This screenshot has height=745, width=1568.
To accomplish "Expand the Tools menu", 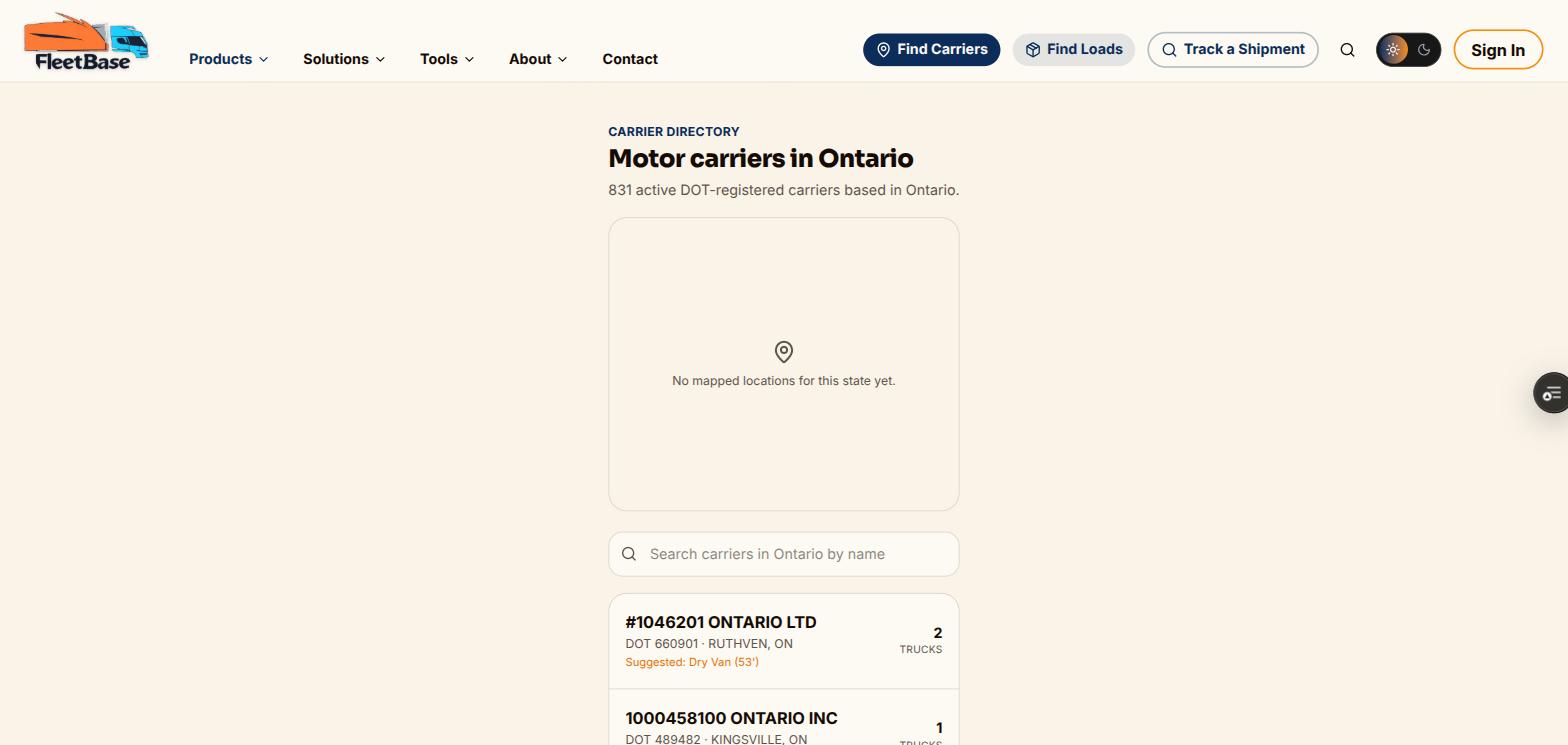I will pos(447,59).
